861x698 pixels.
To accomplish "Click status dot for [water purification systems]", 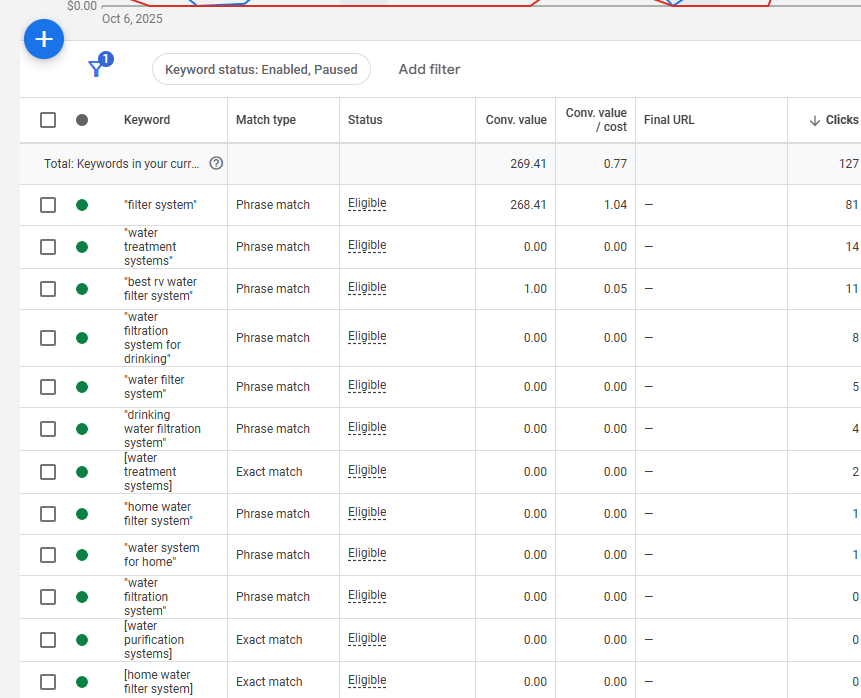I will pyautogui.click(x=82, y=640).
